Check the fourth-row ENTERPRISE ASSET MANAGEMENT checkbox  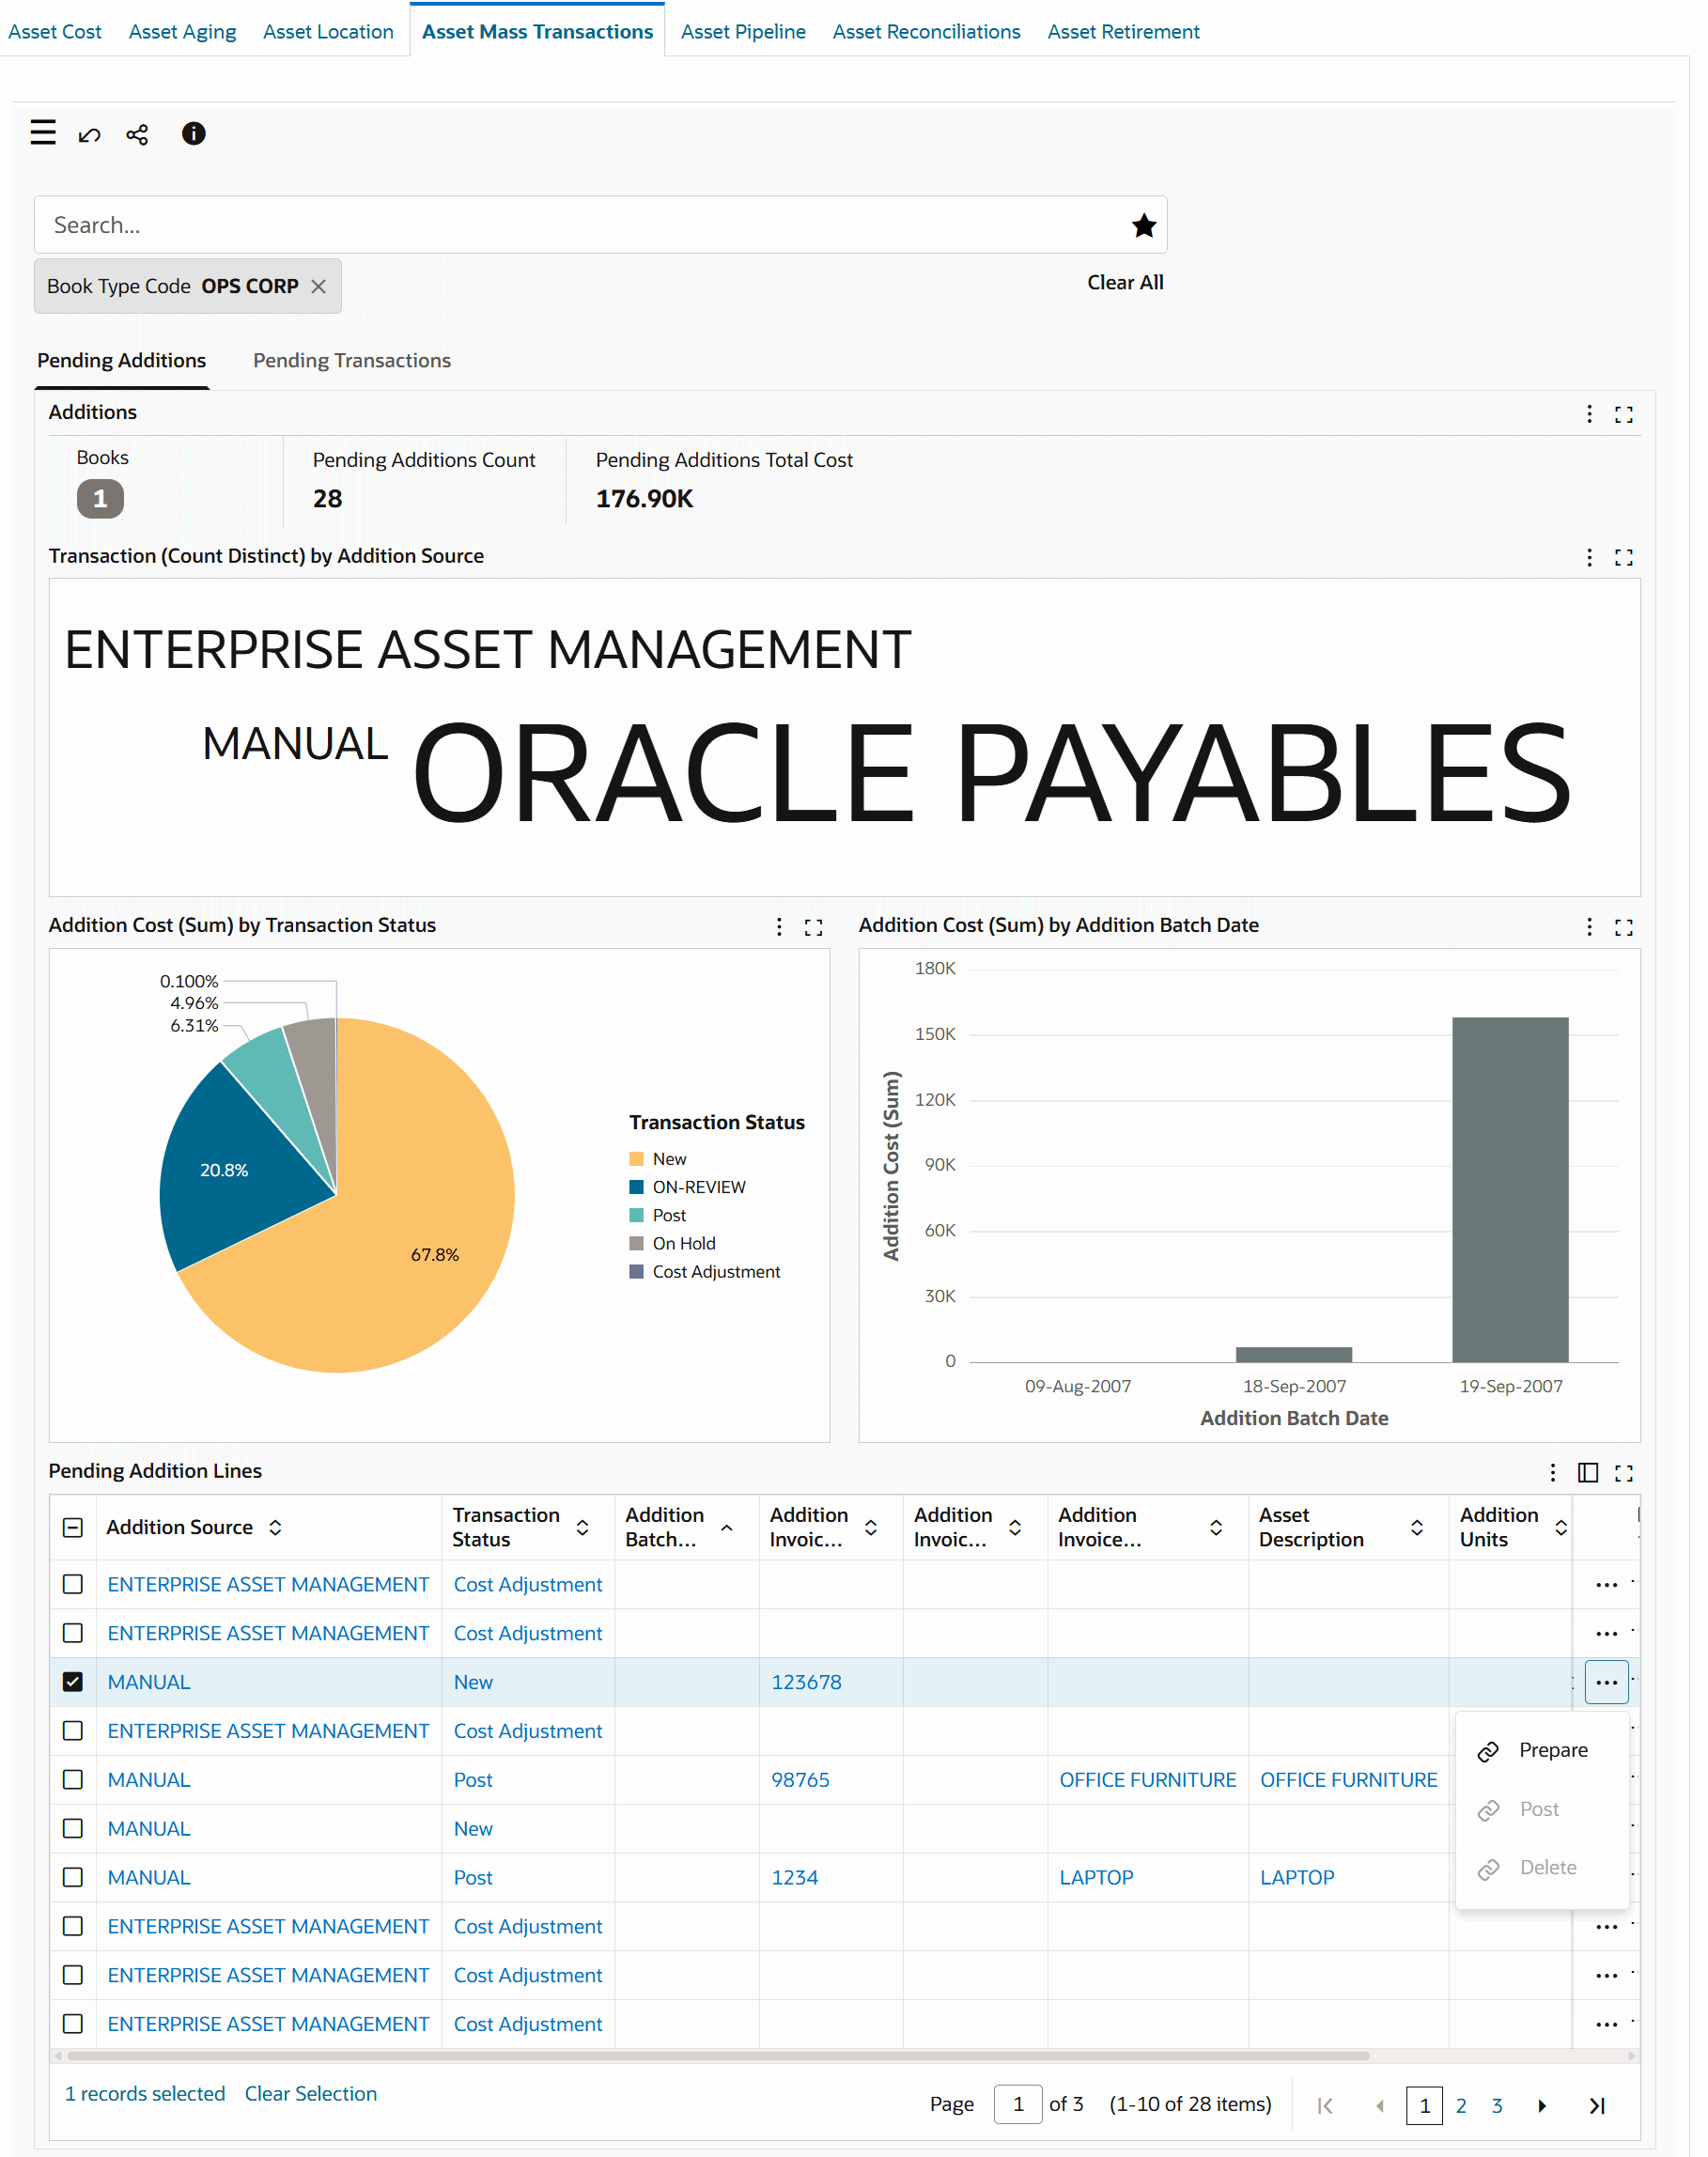(73, 1732)
